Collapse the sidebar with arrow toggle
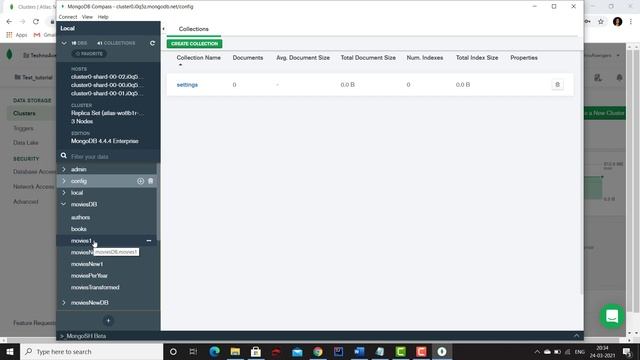Viewport: 640px width, 360px height. [x=163, y=29]
